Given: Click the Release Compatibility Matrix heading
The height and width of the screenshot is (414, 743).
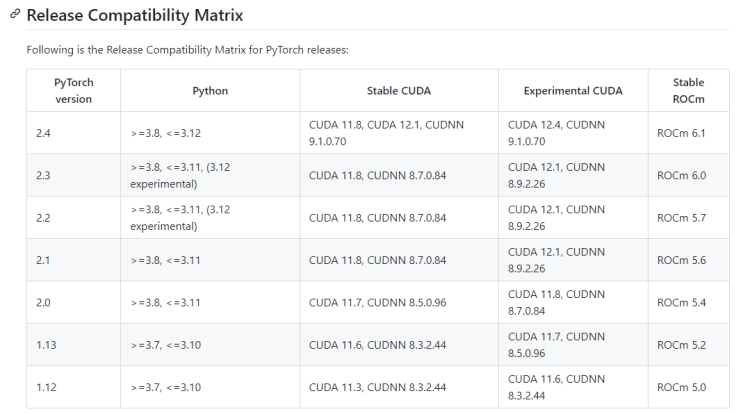Looking at the screenshot, I should point(135,15).
